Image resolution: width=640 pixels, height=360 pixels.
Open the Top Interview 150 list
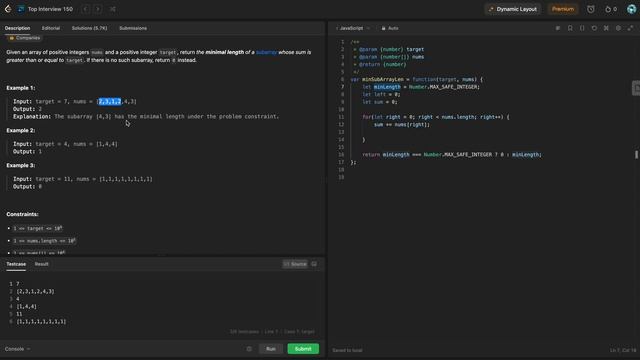[x=50, y=9]
